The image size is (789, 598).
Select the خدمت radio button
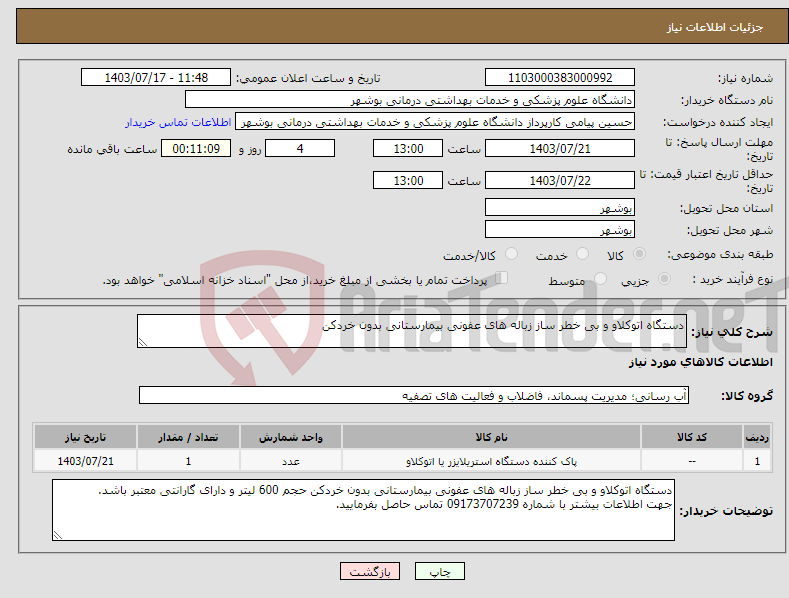click(582, 254)
